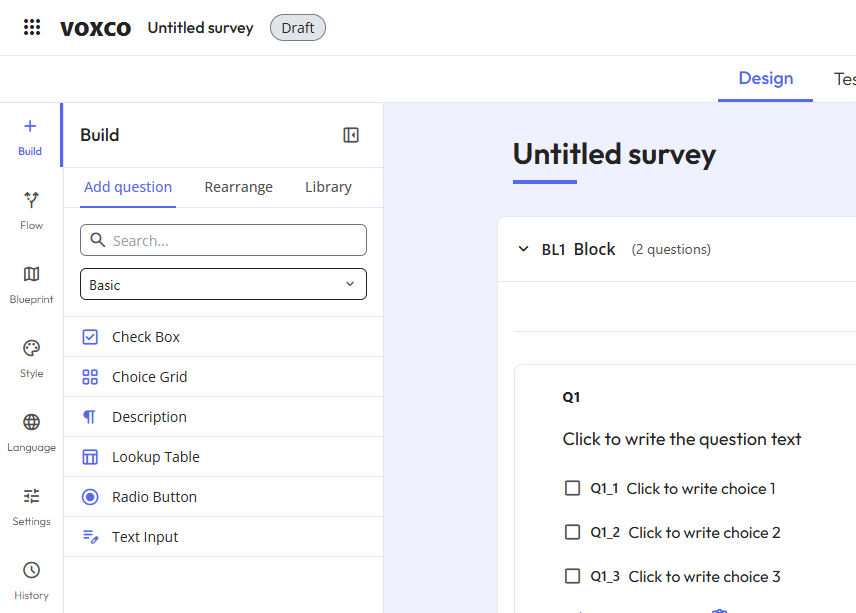Tick the Q1_3 choice checkbox
Image resolution: width=856 pixels, height=613 pixels.
572,576
